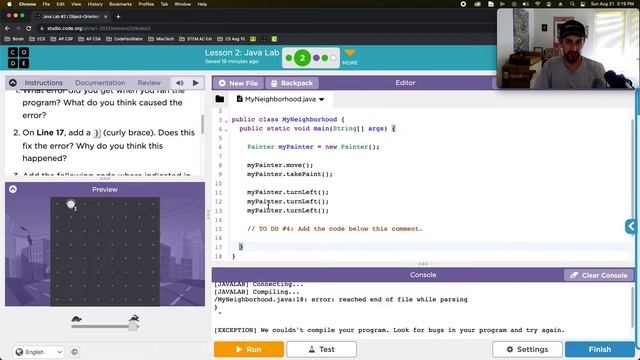Reload the page in Chrome
Screen dimensions: 640x360
click(x=29, y=28)
